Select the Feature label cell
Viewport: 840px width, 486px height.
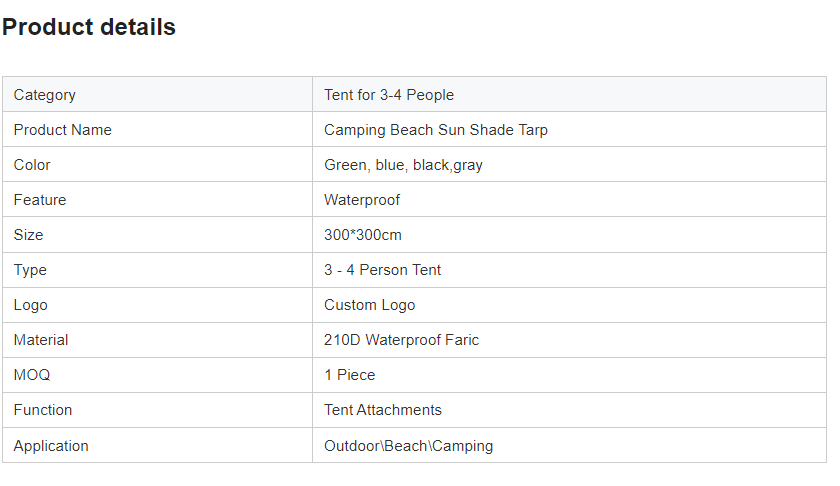pyautogui.click(x=40, y=200)
